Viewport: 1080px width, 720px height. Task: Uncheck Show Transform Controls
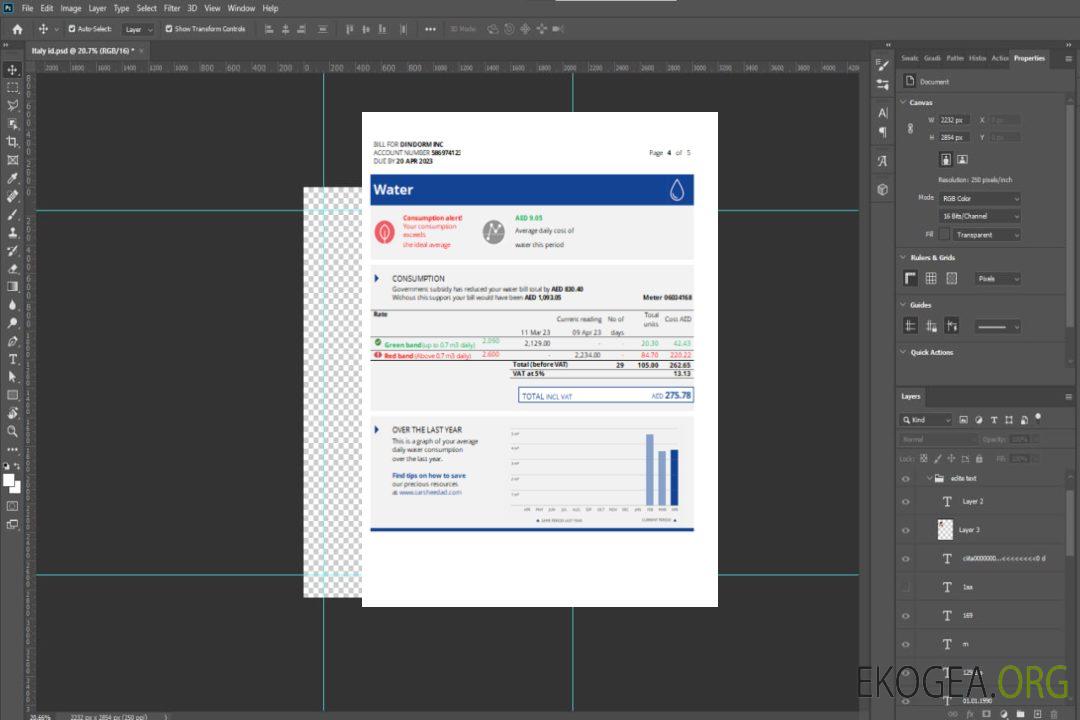coord(169,29)
